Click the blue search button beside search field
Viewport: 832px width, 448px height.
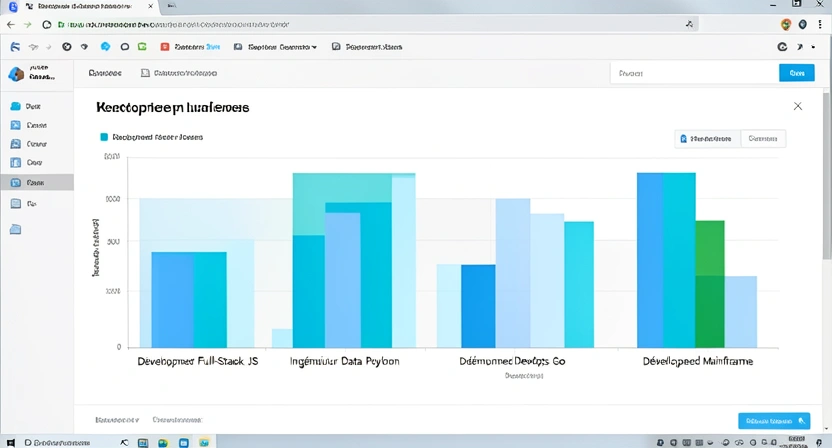click(x=796, y=73)
